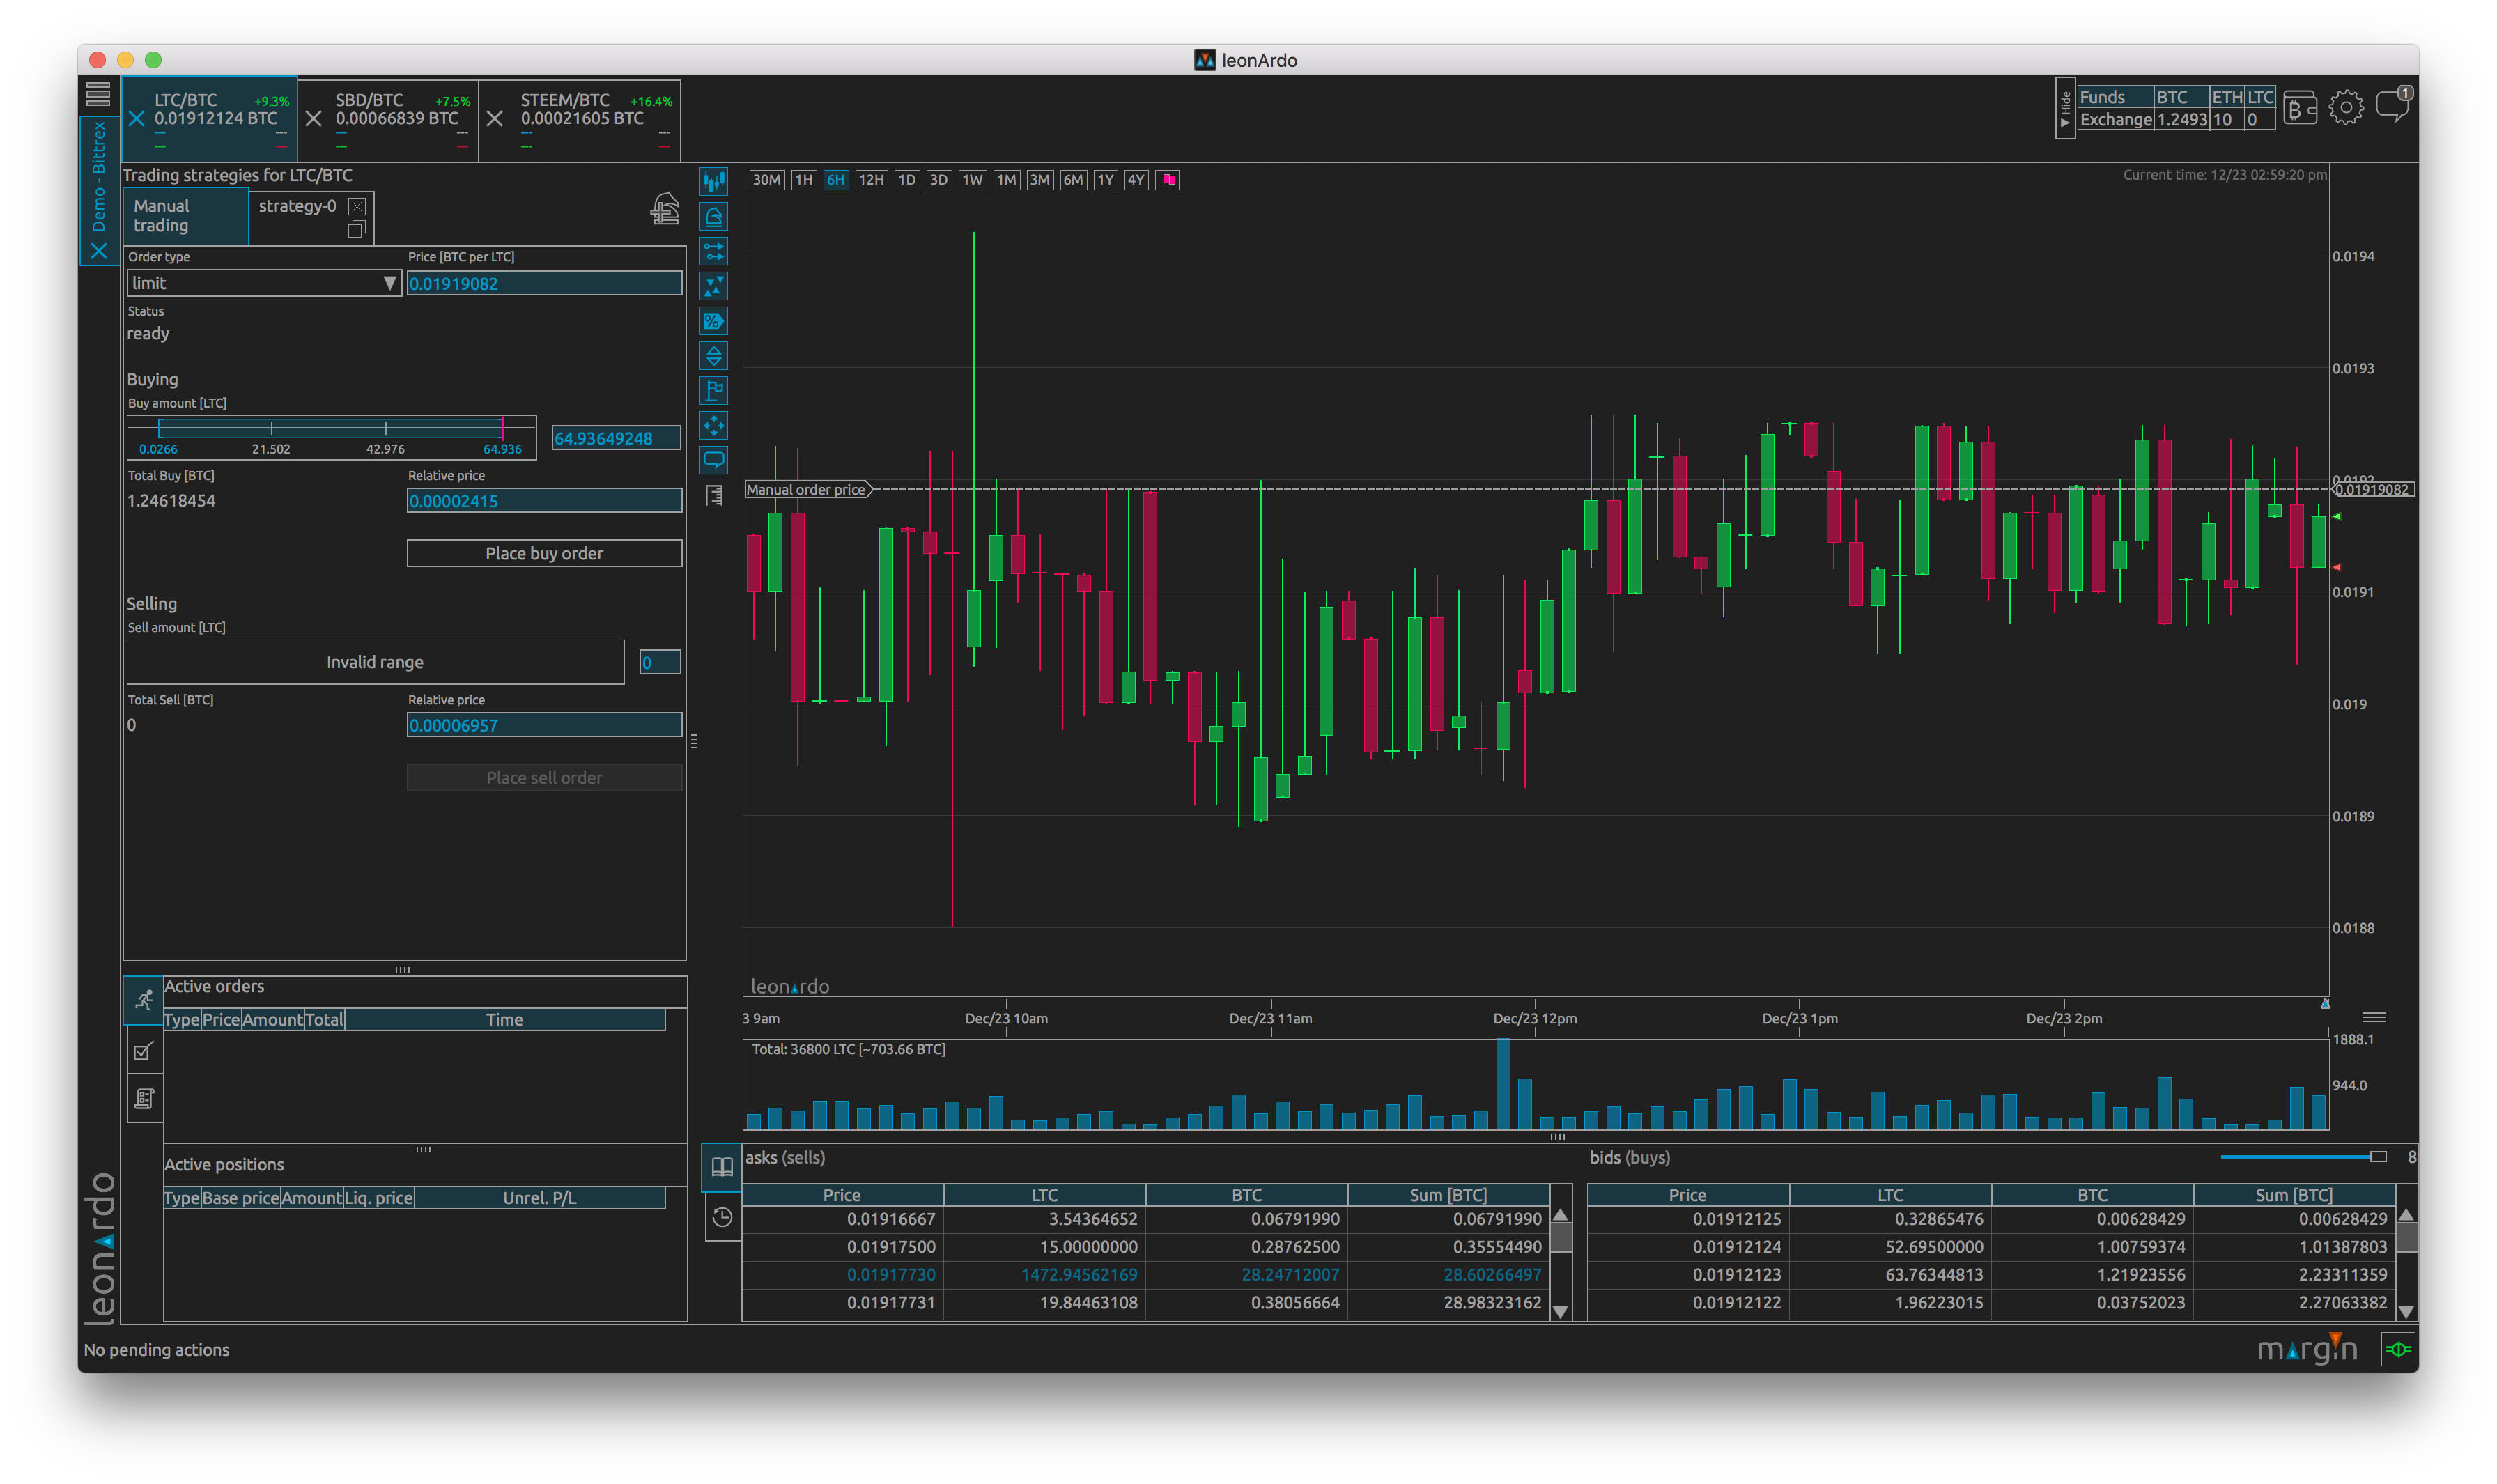Select the ruler measurement tool
Screen dimensions: 2497x1484
(x=714, y=495)
